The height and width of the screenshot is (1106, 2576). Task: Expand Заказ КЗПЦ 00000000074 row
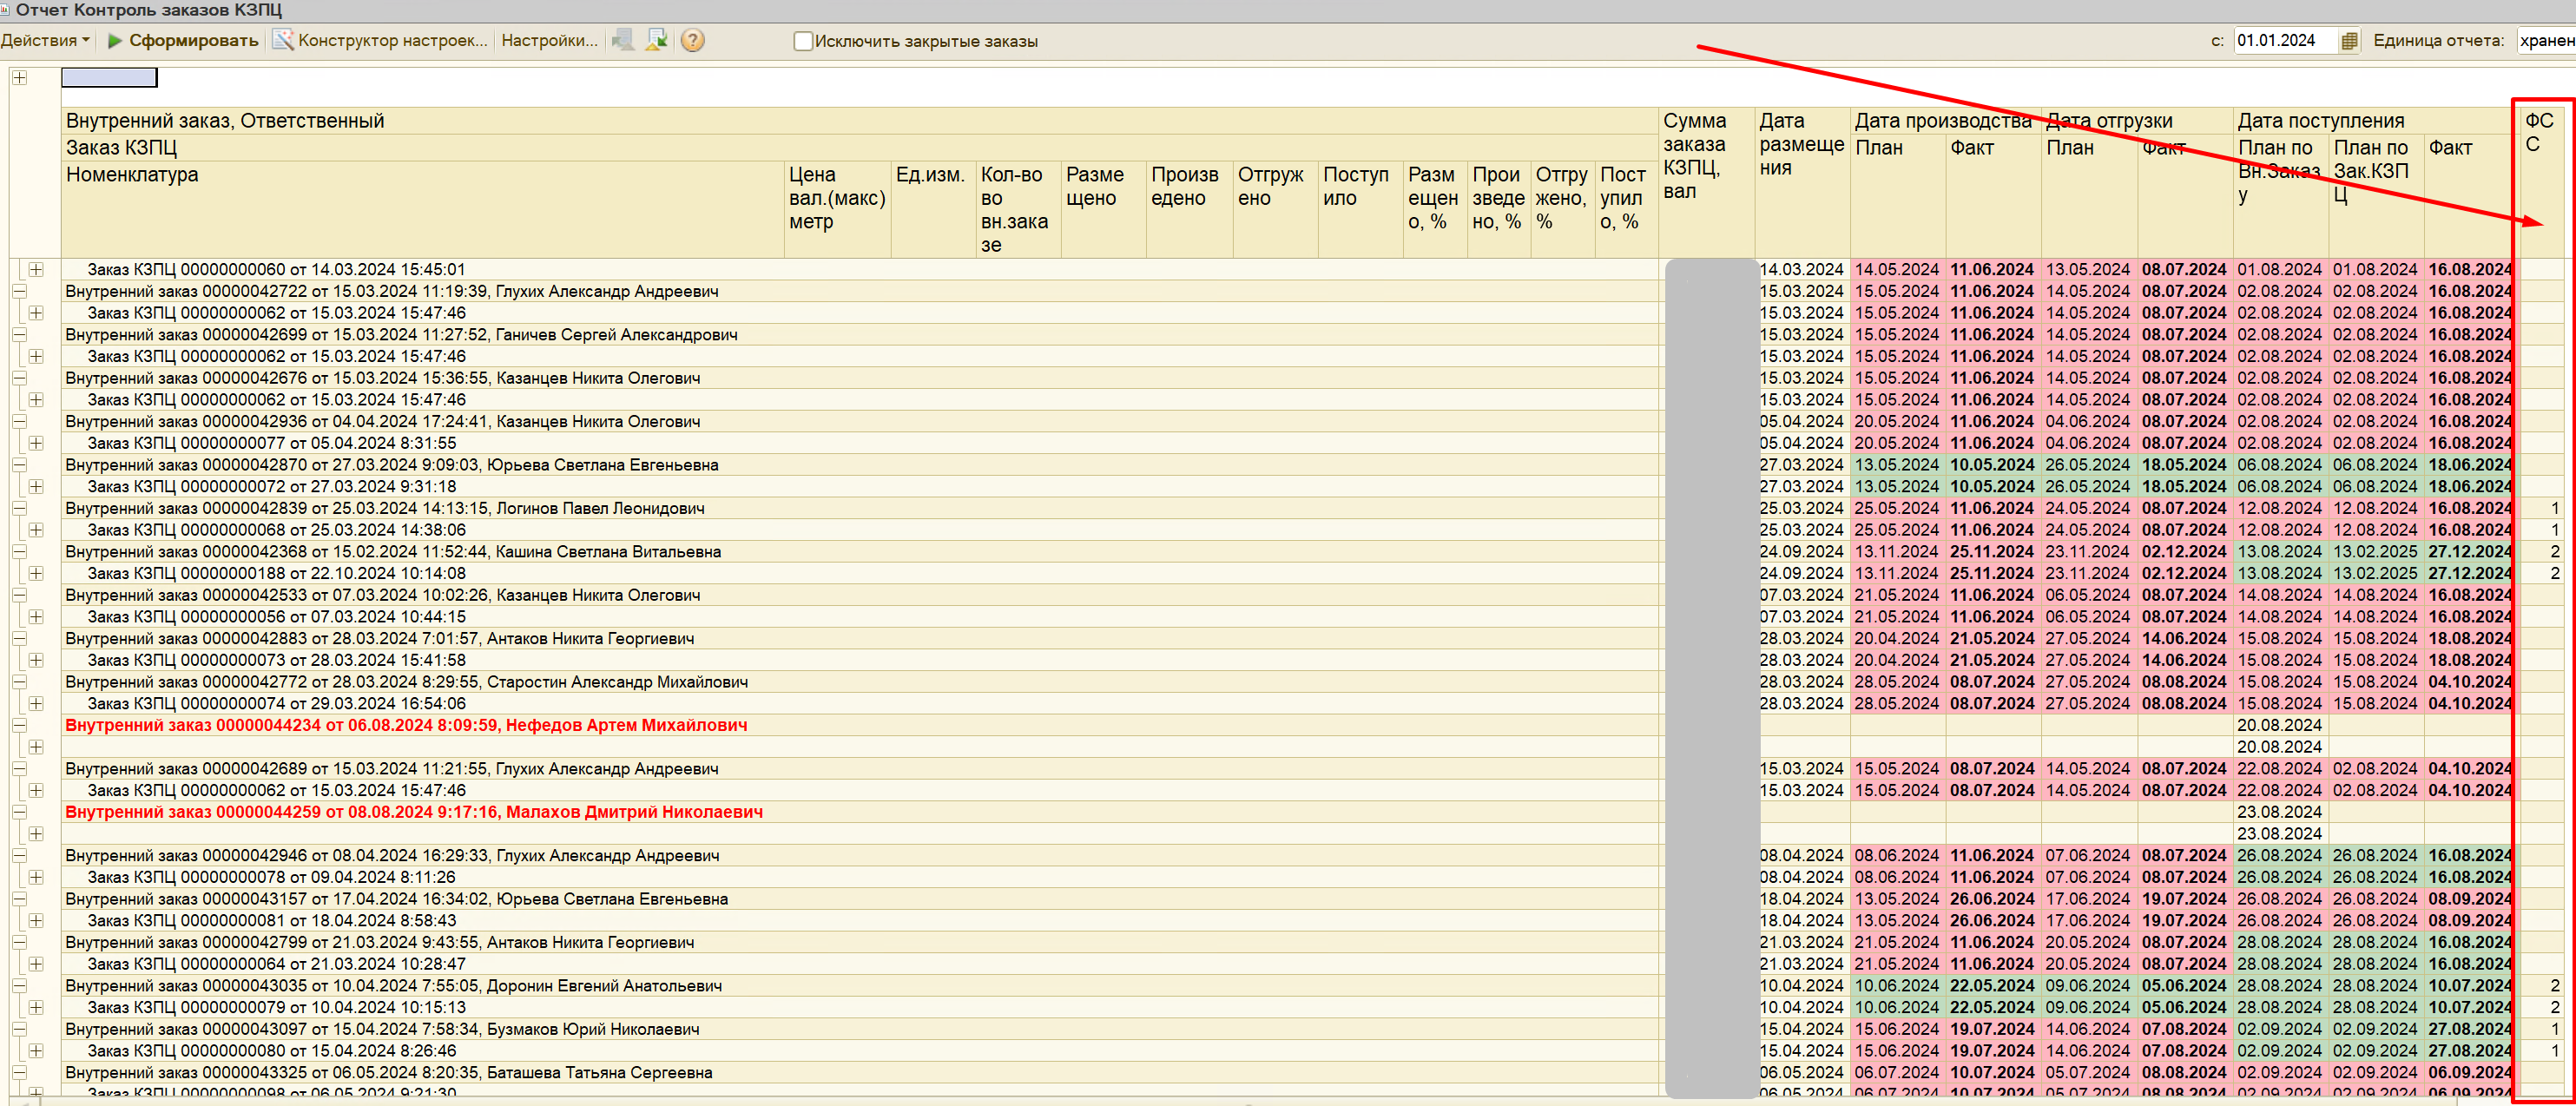(36, 703)
